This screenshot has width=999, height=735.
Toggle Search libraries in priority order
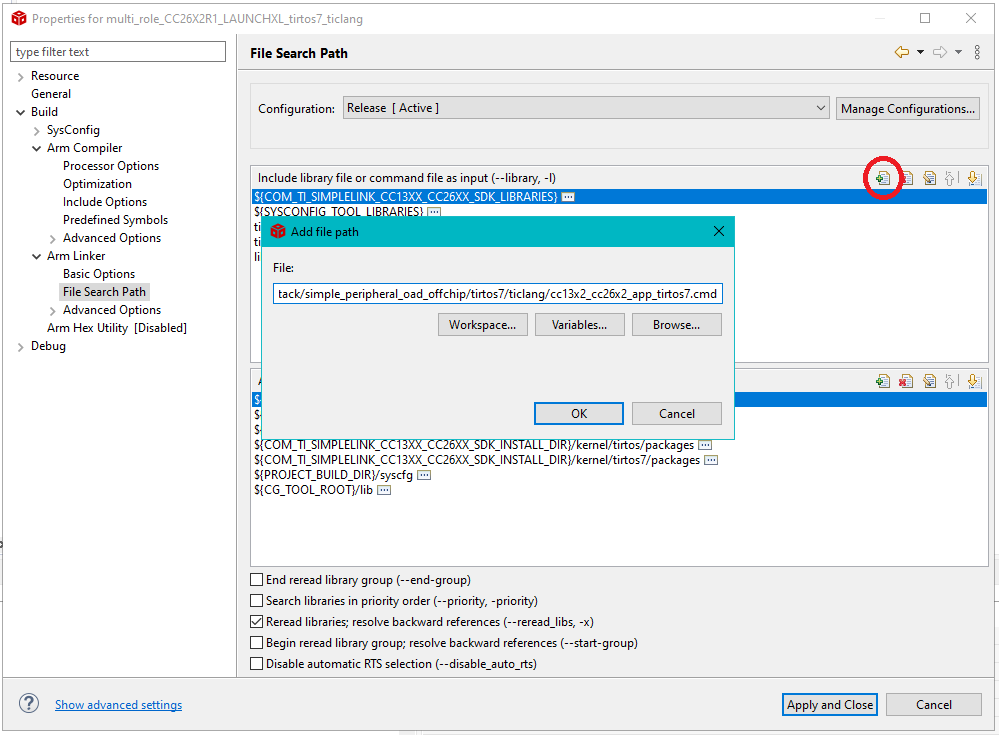[x=257, y=601]
